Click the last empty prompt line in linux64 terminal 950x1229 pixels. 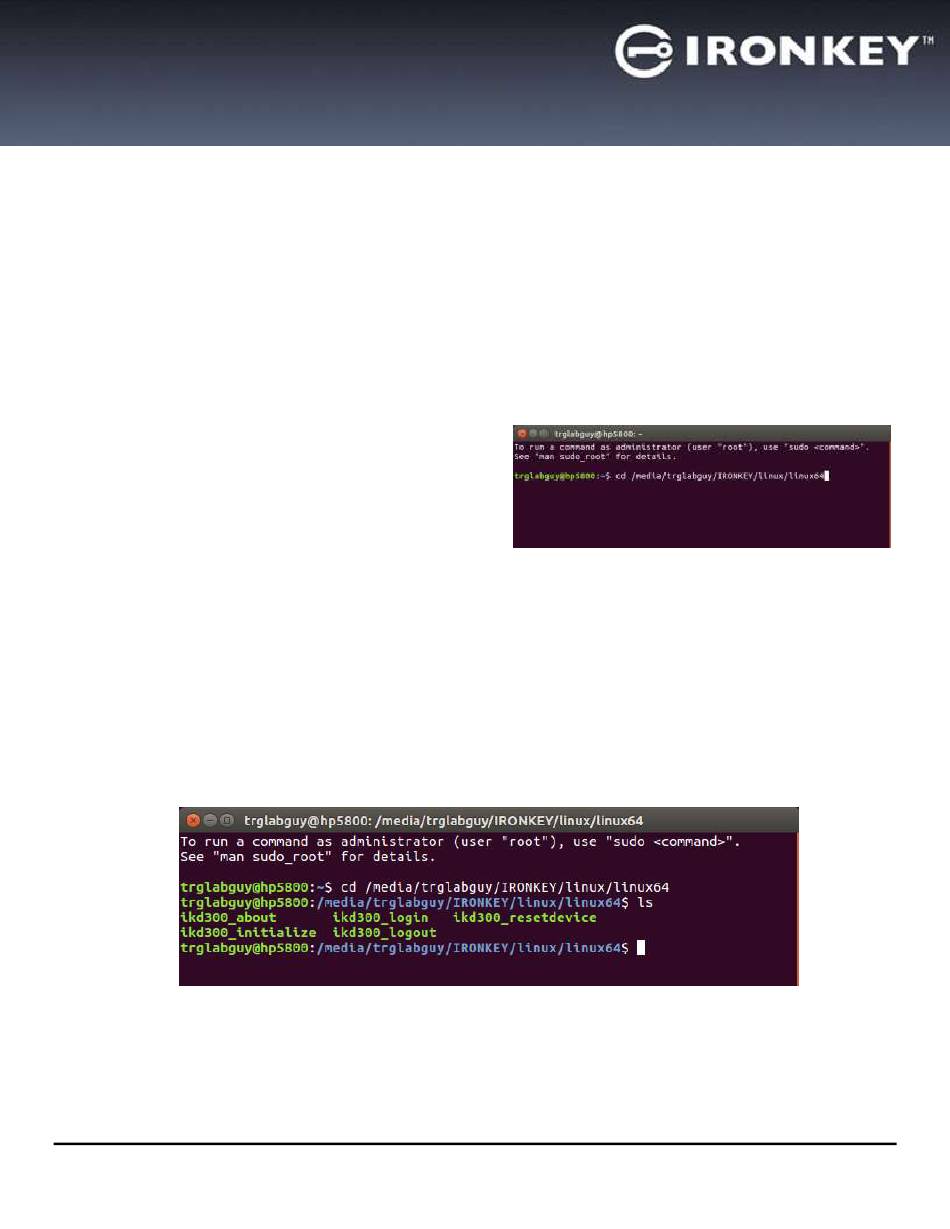413,947
